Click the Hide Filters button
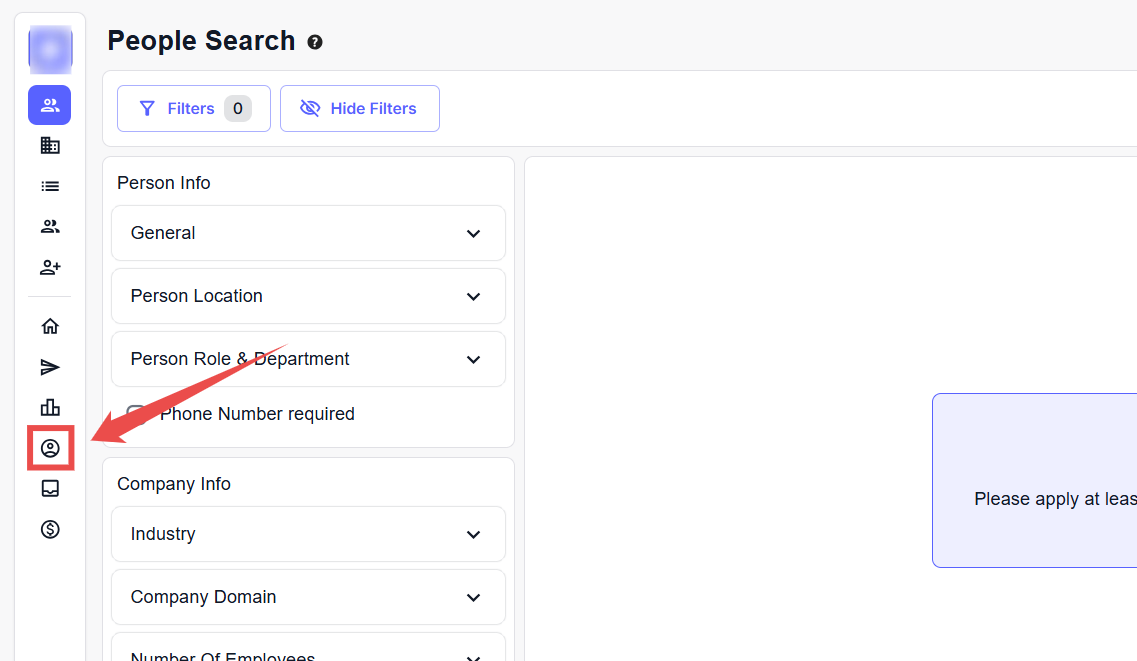This screenshot has height=661, width=1137. (x=359, y=108)
